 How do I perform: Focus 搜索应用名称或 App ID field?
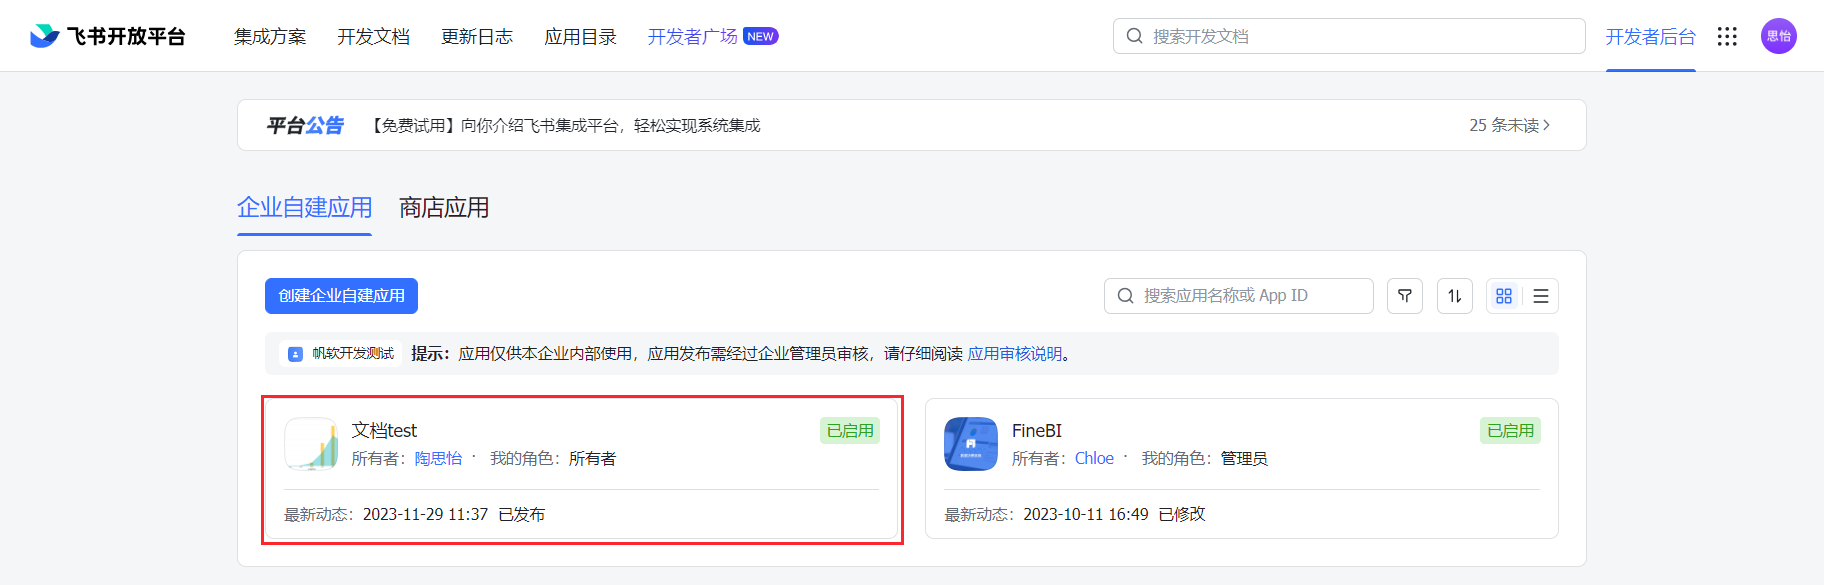(x=1238, y=296)
